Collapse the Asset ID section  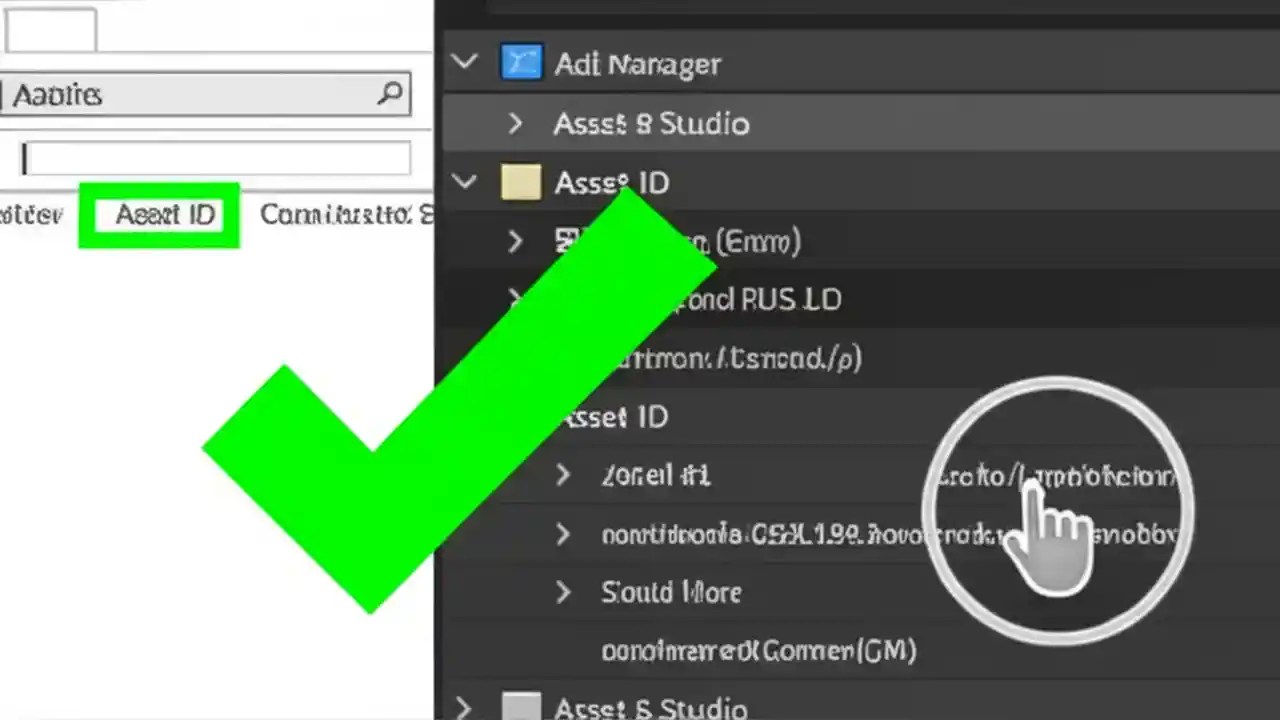[x=463, y=181]
